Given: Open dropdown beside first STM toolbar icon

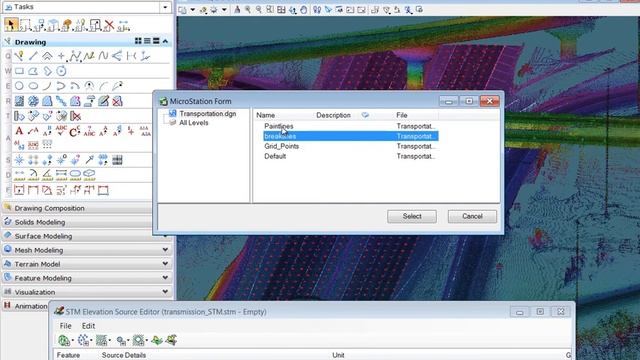Looking at the screenshot, I should click(x=73, y=340).
